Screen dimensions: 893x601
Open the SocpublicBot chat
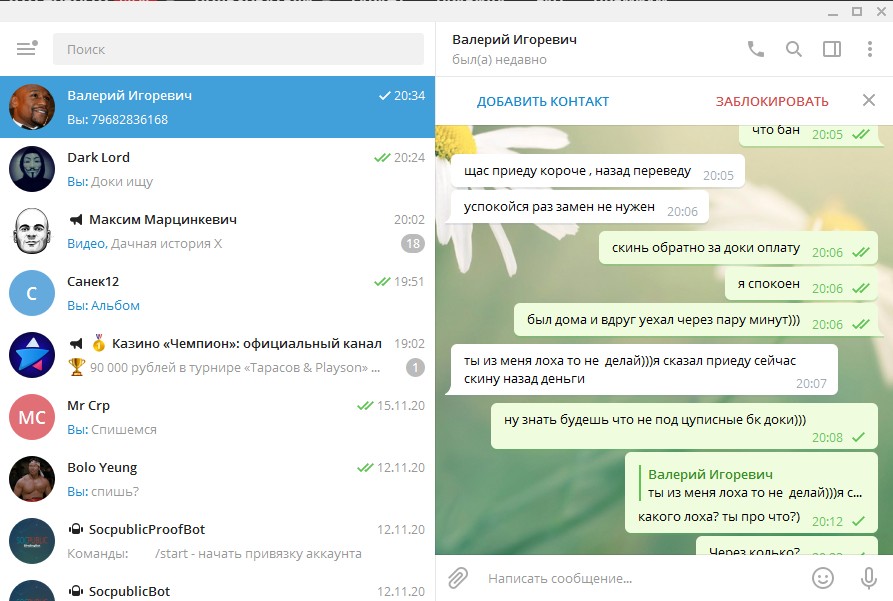click(218, 587)
